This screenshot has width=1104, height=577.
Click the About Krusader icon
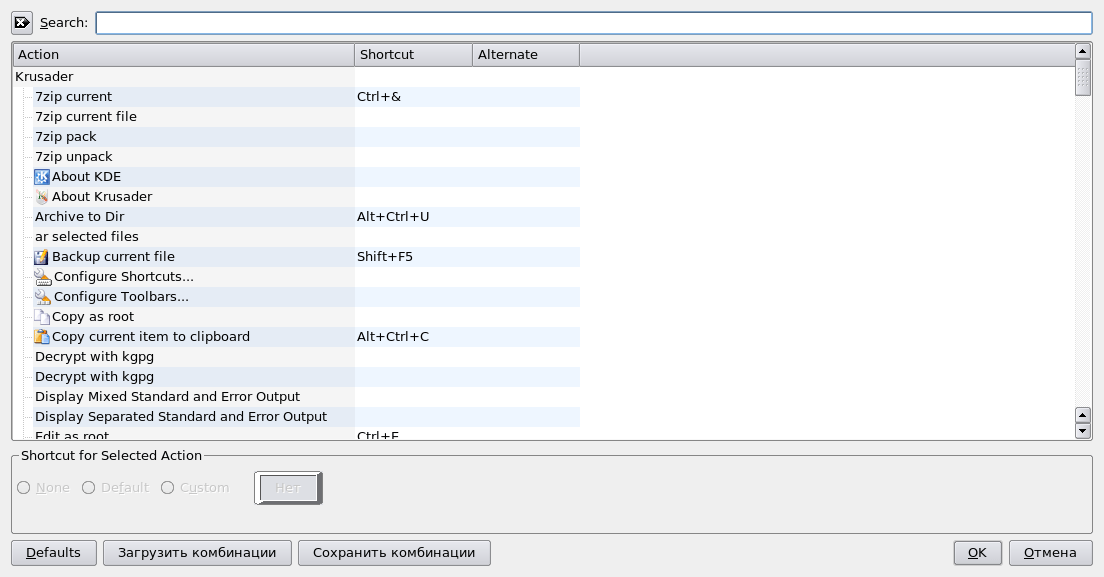[x=42, y=197]
